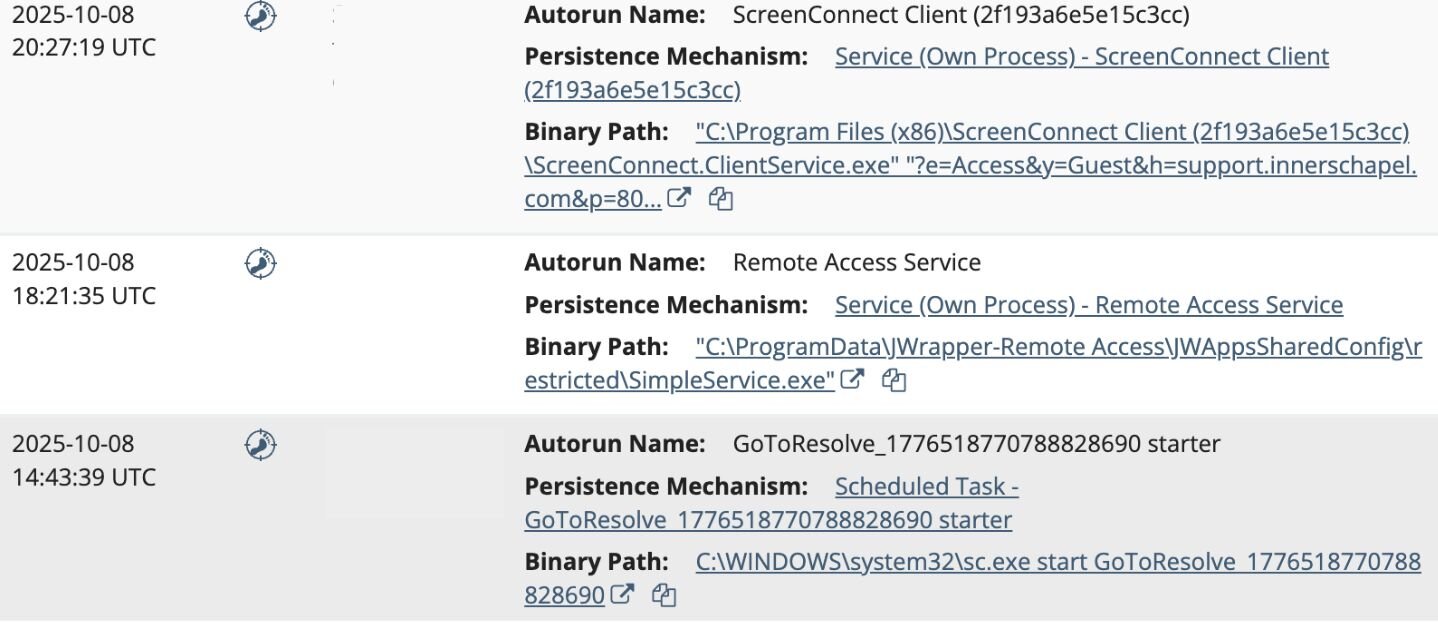The height and width of the screenshot is (622, 1438).
Task: Open the ScreenConnect binary path external link icon
Action: pos(679,199)
